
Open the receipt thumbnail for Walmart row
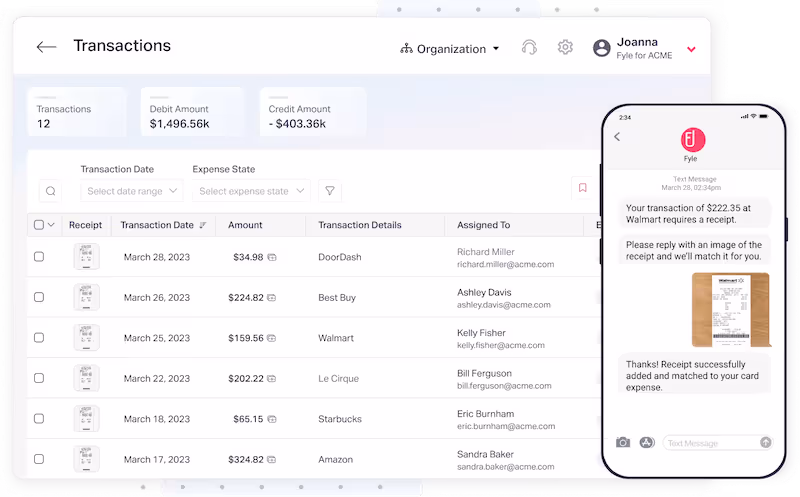click(x=86, y=337)
